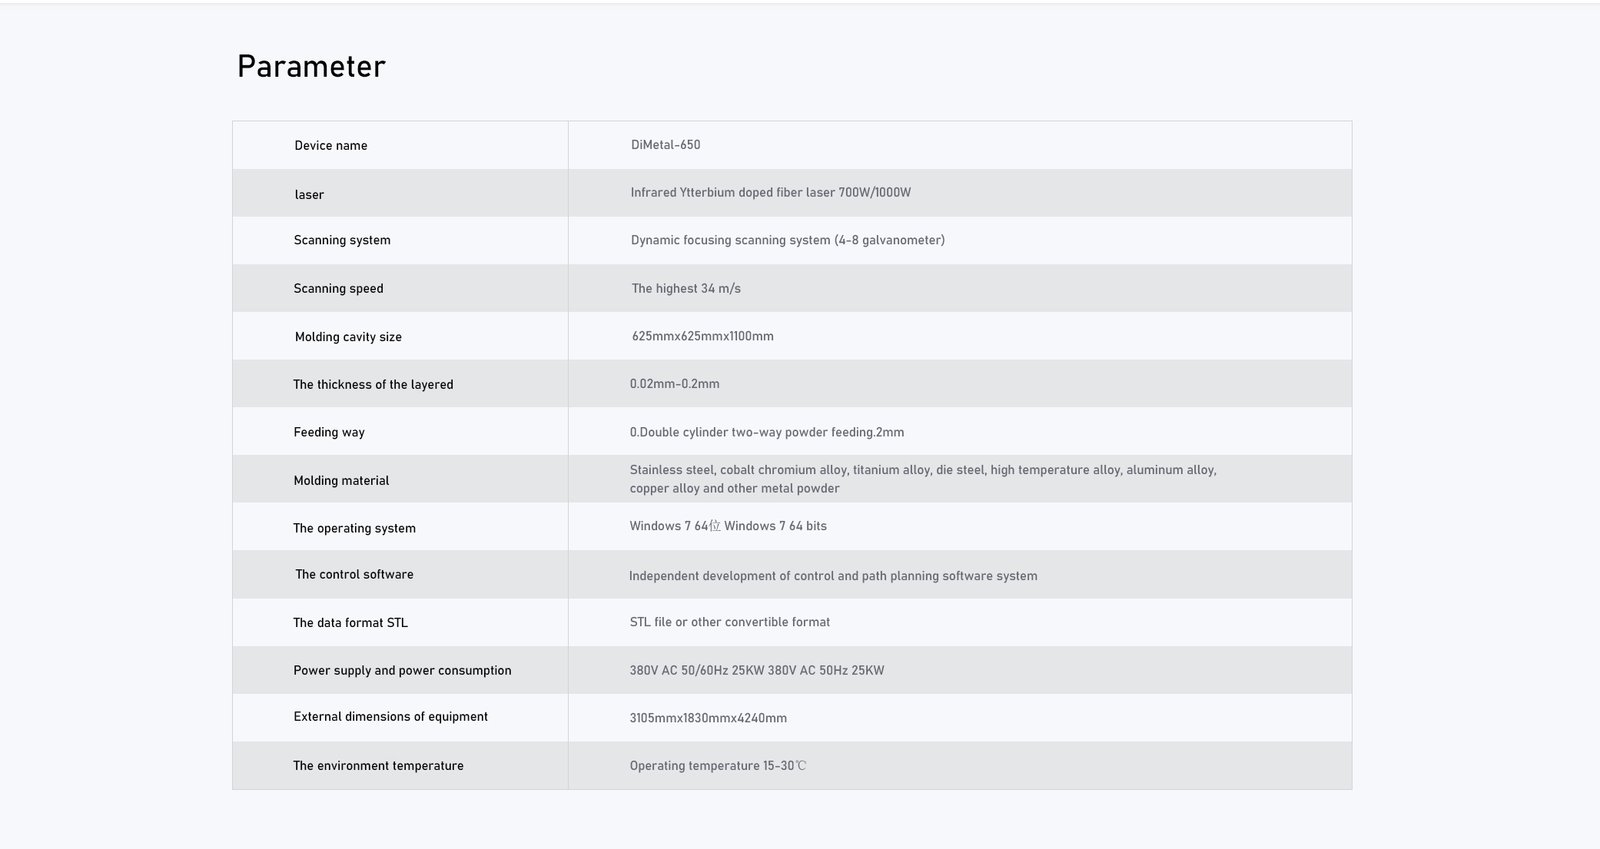The height and width of the screenshot is (849, 1600).
Task: Click the Scanning speed label
Action: coord(338,289)
